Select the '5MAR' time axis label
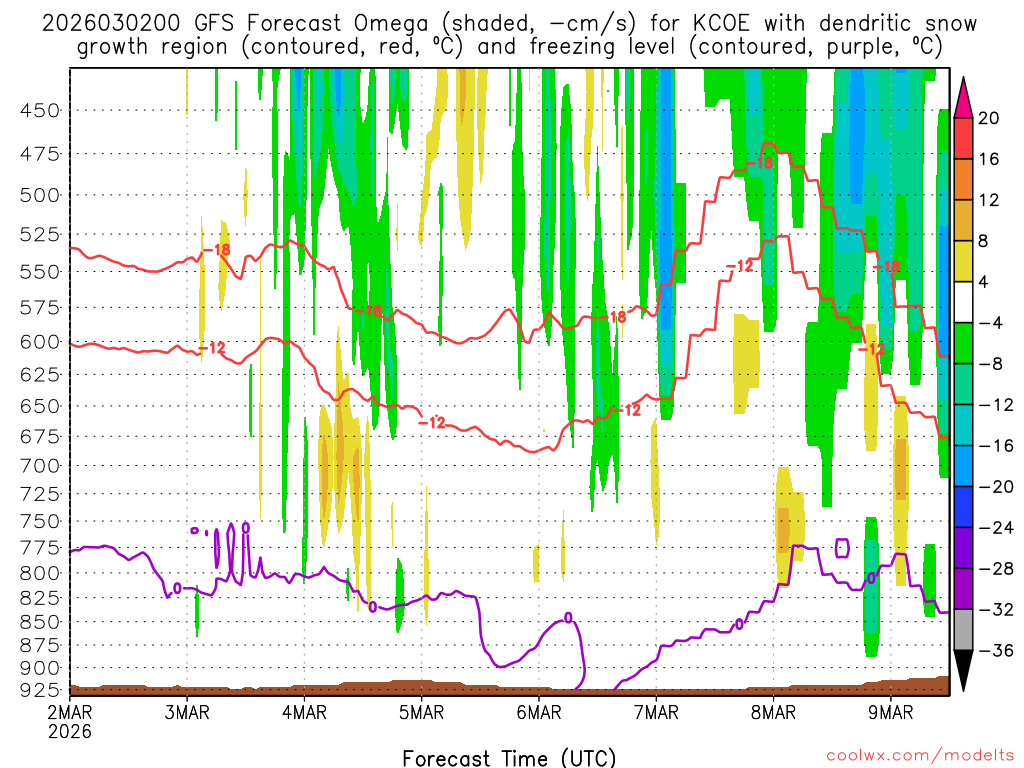The height and width of the screenshot is (768, 1024). pos(421,712)
